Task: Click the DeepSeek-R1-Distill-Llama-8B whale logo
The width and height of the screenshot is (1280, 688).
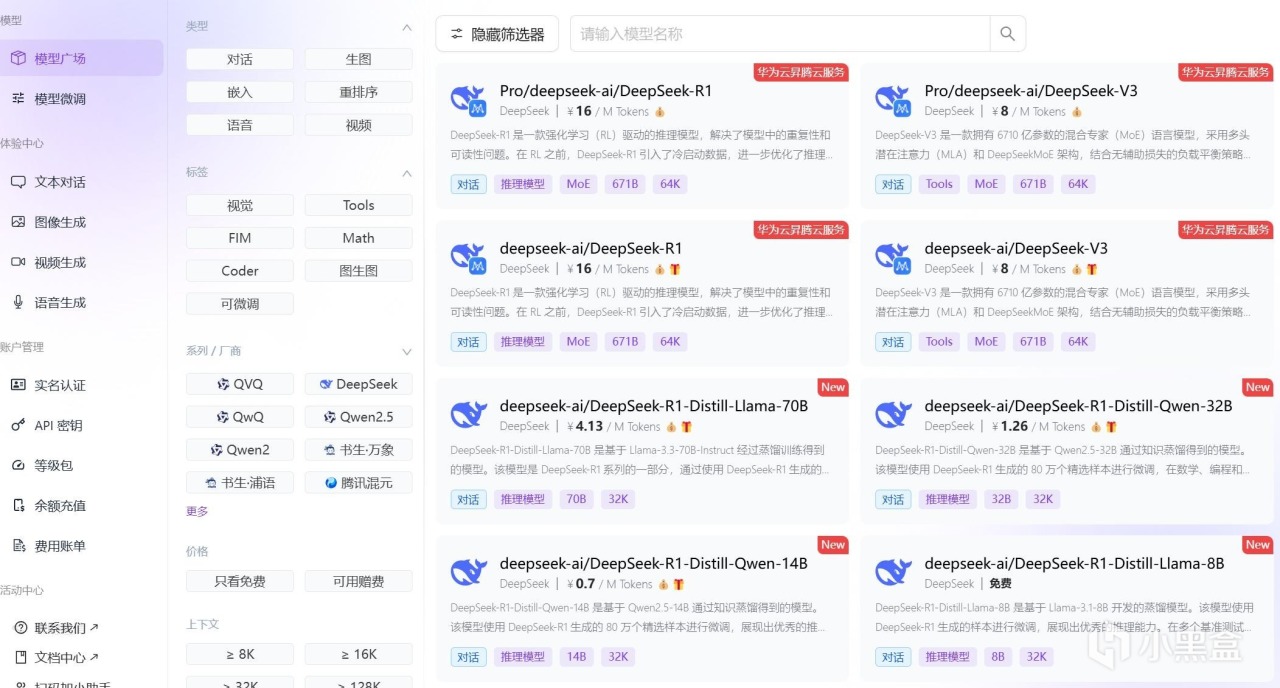Action: pyautogui.click(x=893, y=573)
